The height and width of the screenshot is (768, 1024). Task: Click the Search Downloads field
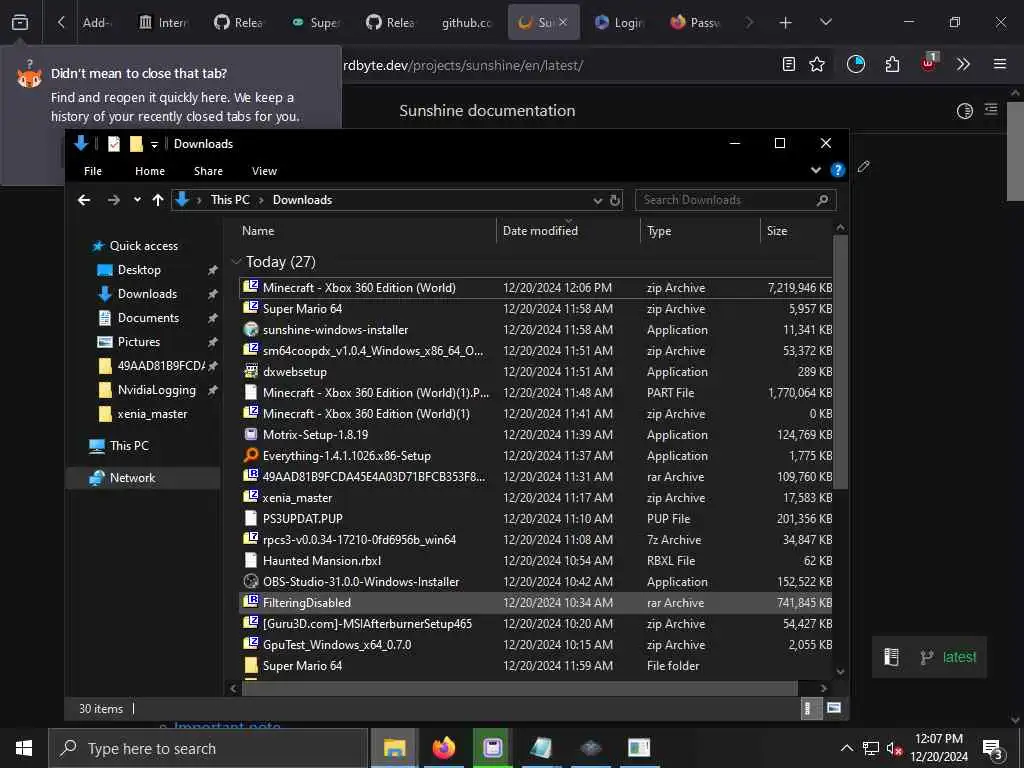point(735,200)
